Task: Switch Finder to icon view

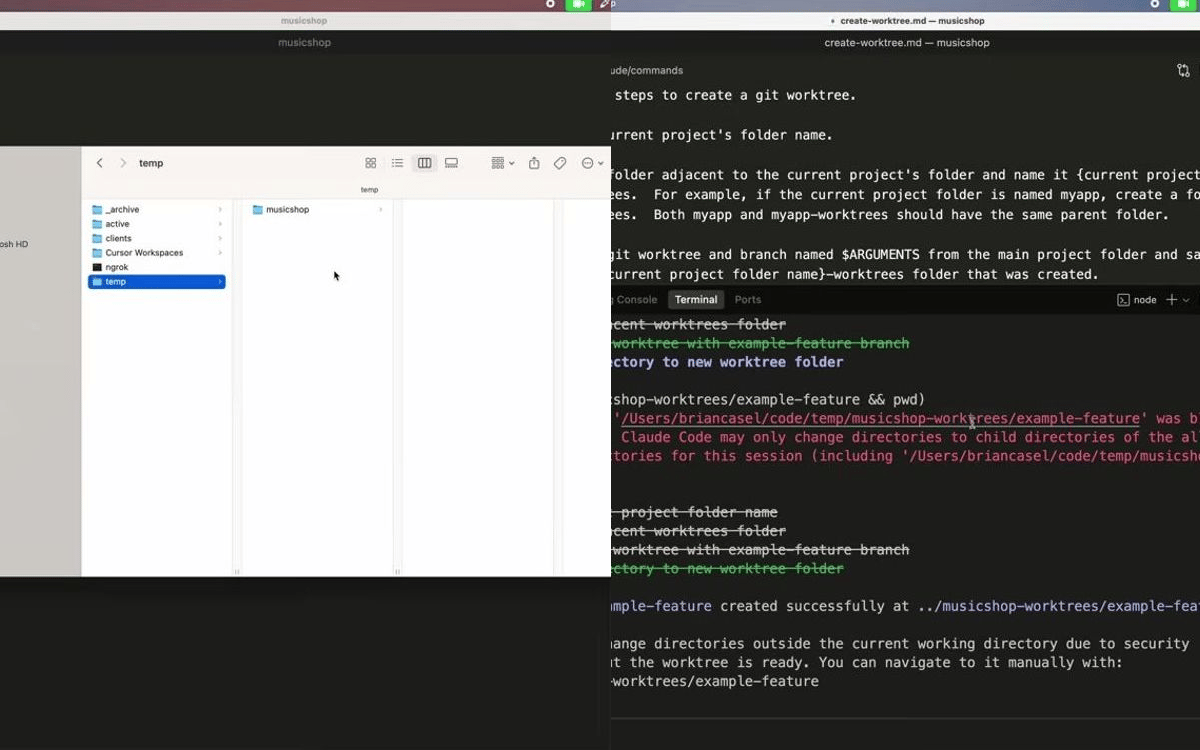Action: coord(371,163)
